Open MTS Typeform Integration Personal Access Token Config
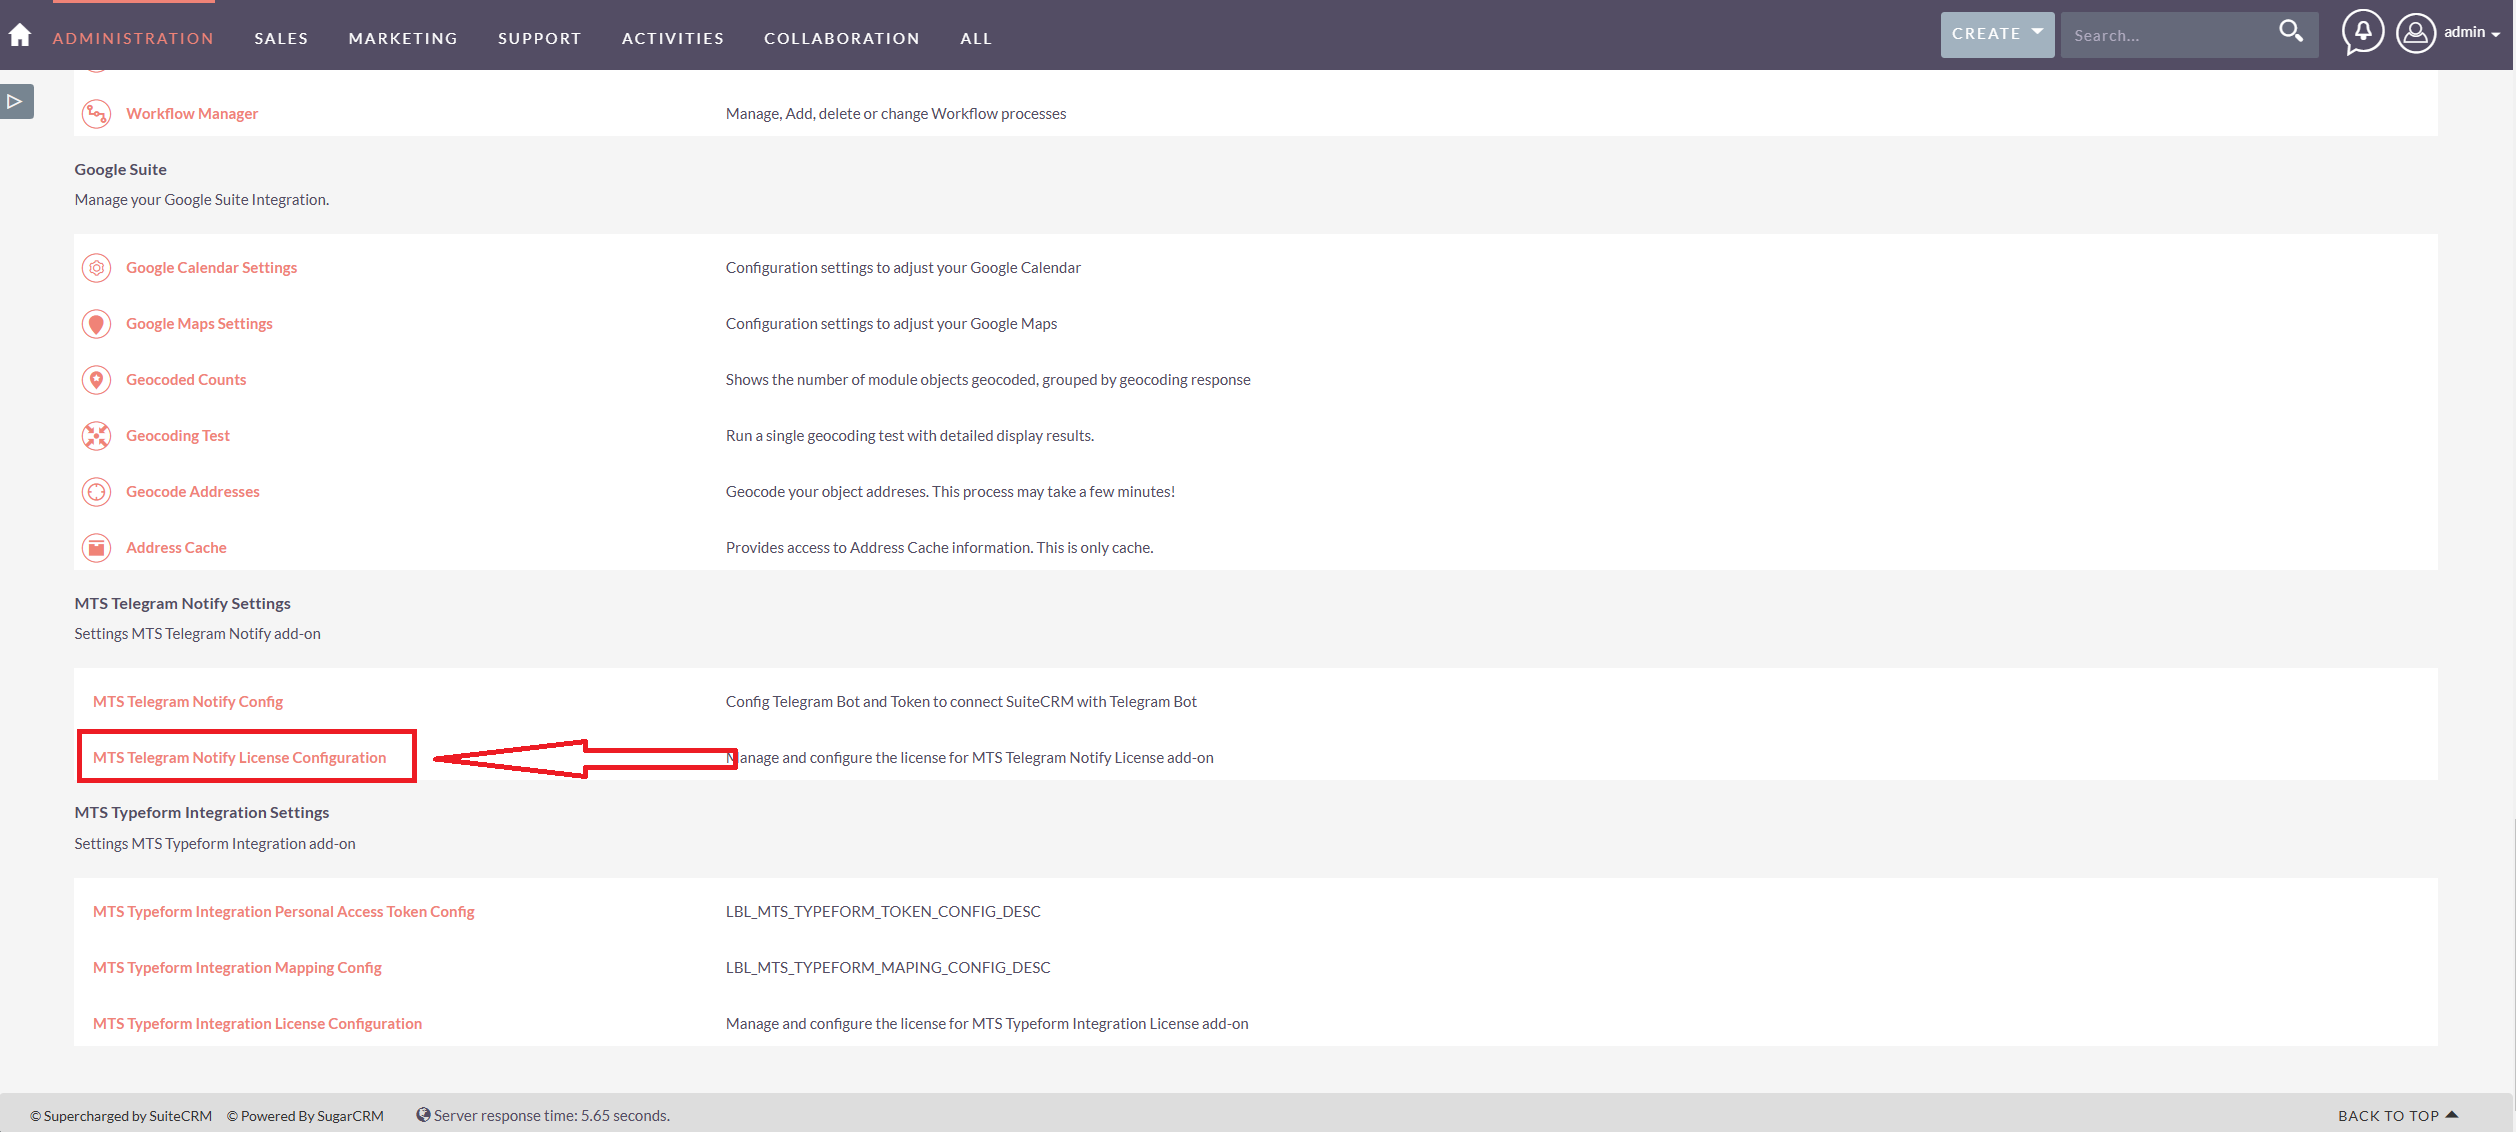This screenshot has width=2516, height=1132. coord(282,910)
